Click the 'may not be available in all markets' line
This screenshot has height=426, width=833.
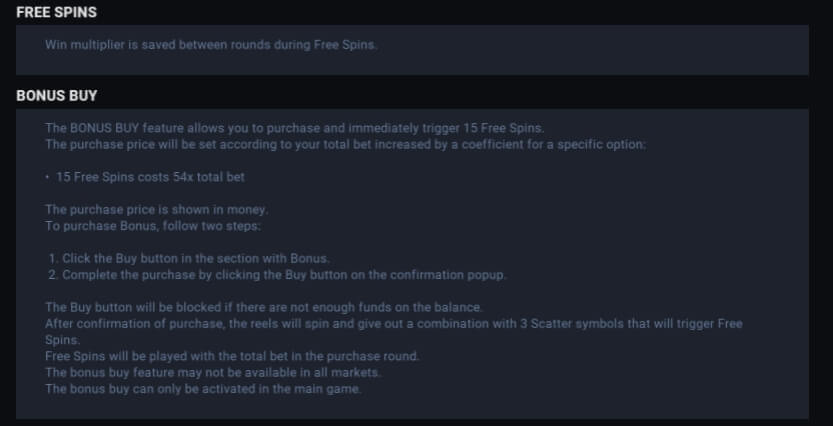[x=213, y=372]
